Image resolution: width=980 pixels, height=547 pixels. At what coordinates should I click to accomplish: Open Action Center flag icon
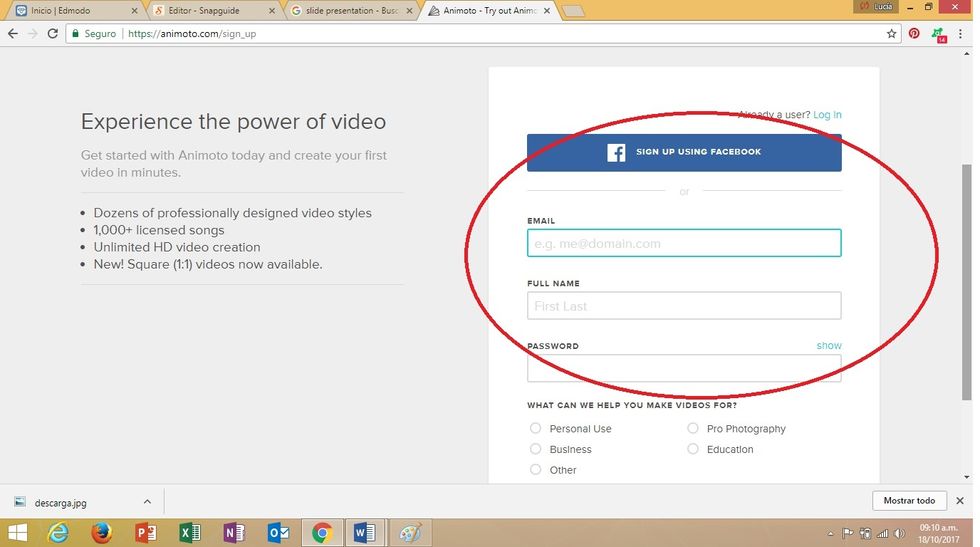[x=848, y=533]
